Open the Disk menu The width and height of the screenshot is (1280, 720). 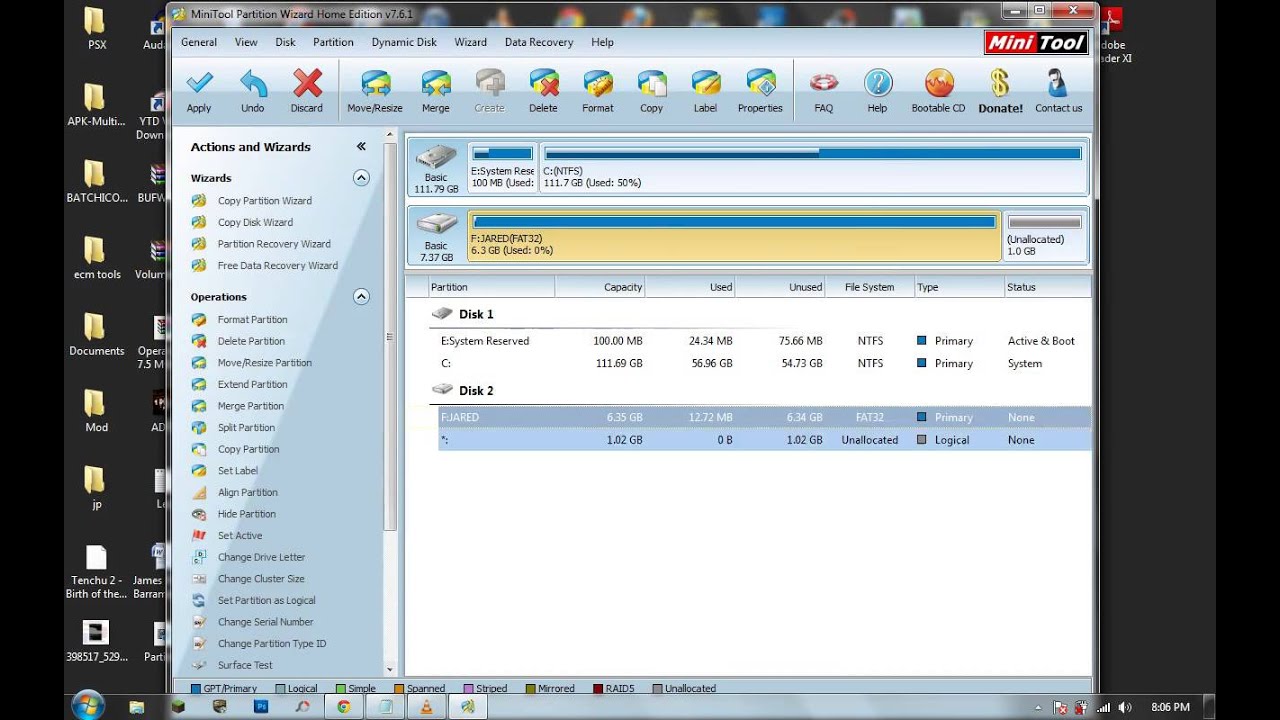tap(285, 42)
